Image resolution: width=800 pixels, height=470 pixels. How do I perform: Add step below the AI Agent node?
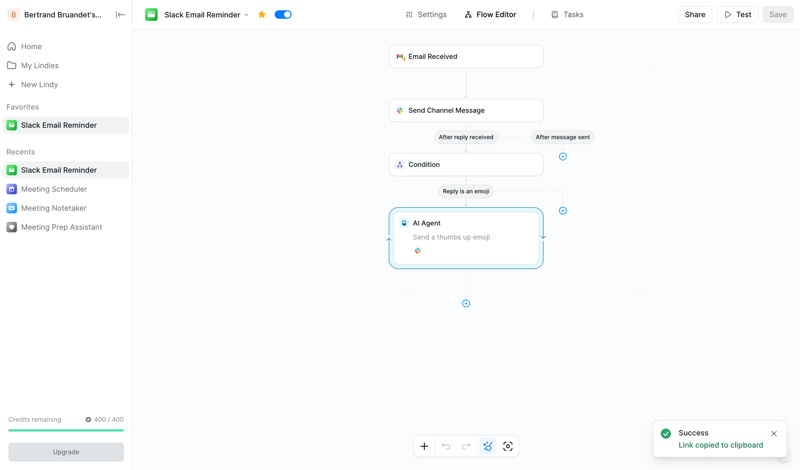[466, 304]
